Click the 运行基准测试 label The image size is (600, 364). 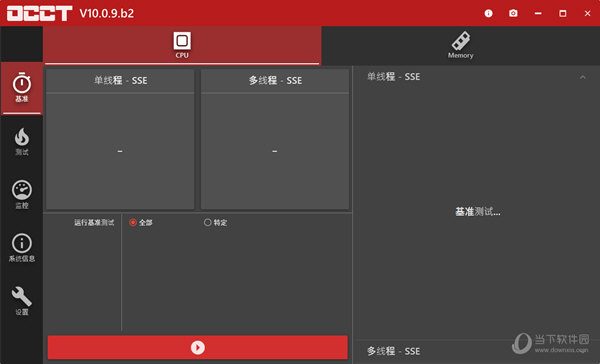94,222
